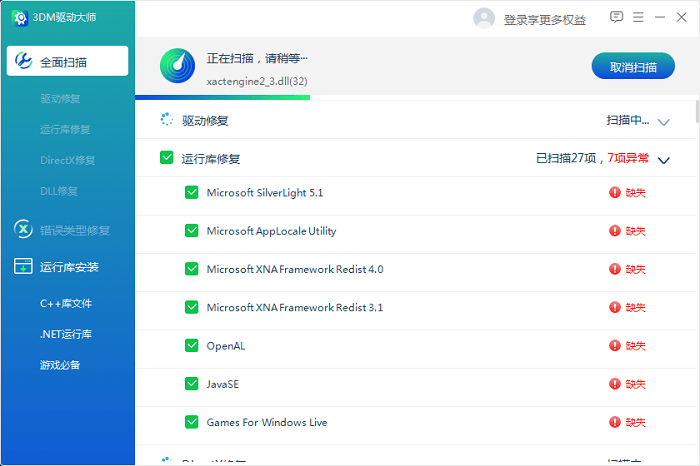Viewport: 700px width, 466px height.
Task: Open 运行库修复 in the sidebar
Action: [x=65, y=129]
